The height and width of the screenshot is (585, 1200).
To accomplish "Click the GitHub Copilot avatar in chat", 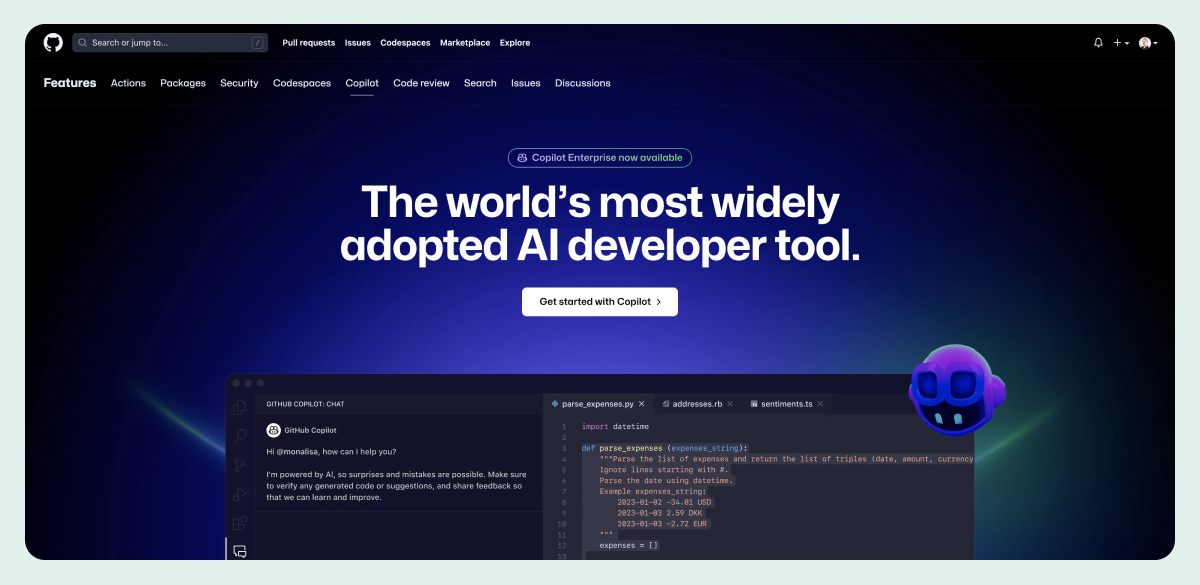I will 273,430.
